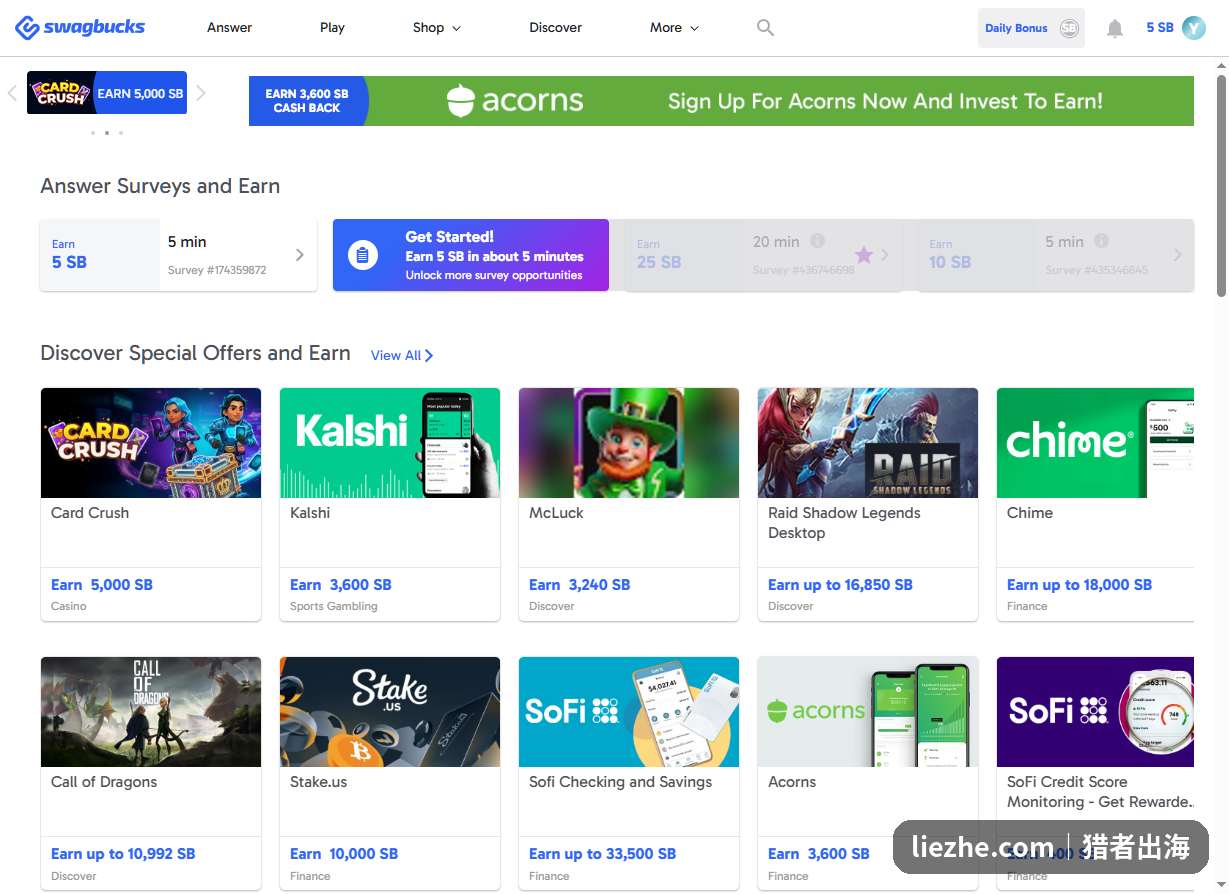Click Get Started survey profile banner

pos(470,255)
